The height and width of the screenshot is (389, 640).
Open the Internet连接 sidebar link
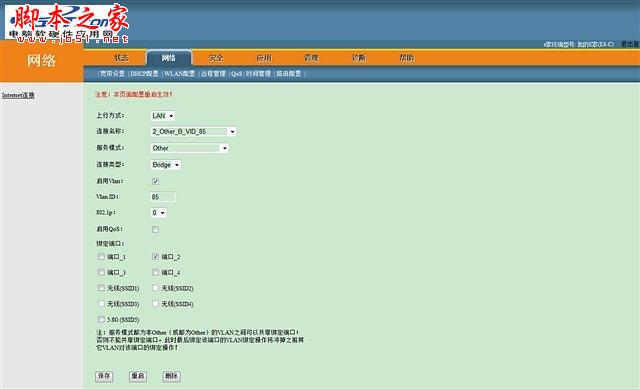(x=18, y=95)
